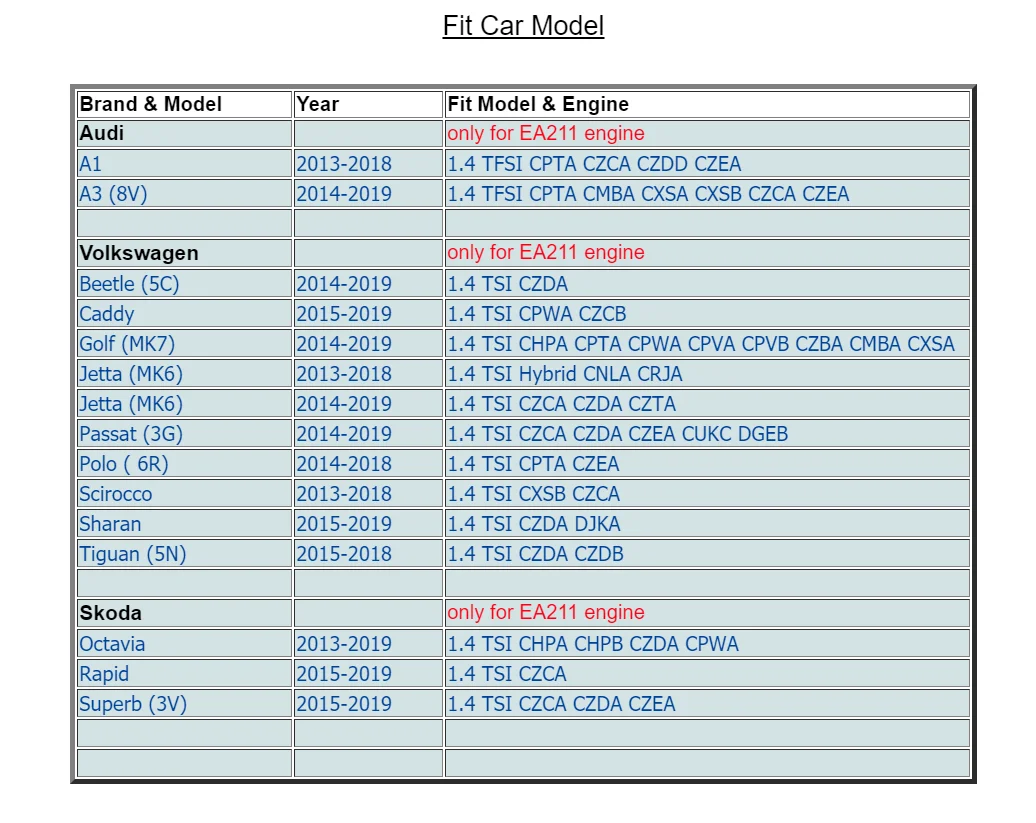Screen dimensions: 1036x823
Task: Select the 'Beetle (5C)' model cell
Action: coord(184,283)
